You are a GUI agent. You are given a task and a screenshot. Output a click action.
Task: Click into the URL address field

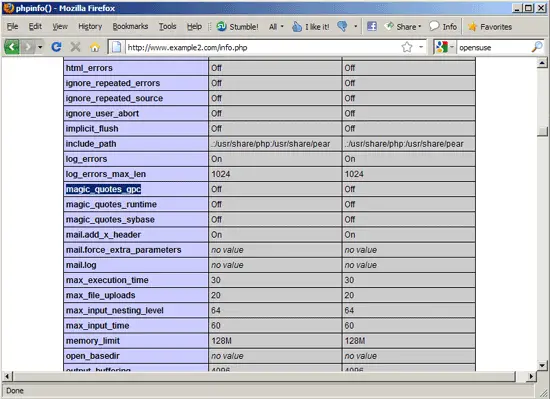pyautogui.click(x=262, y=47)
